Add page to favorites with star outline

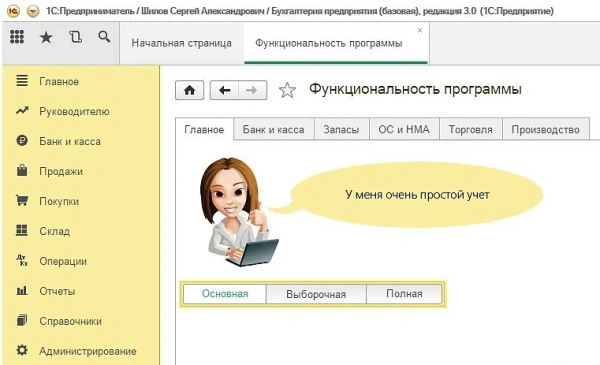(x=287, y=90)
